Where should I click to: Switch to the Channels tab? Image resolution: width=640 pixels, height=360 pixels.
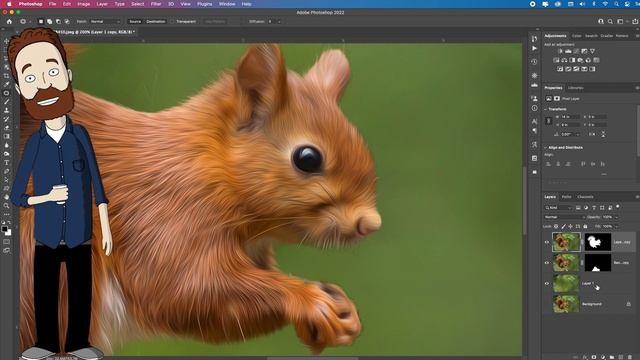coord(585,197)
